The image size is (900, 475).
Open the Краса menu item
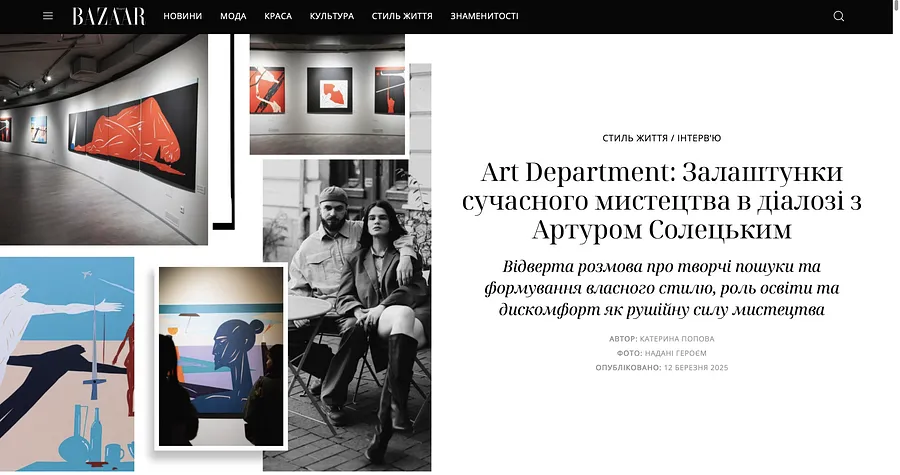coord(278,16)
